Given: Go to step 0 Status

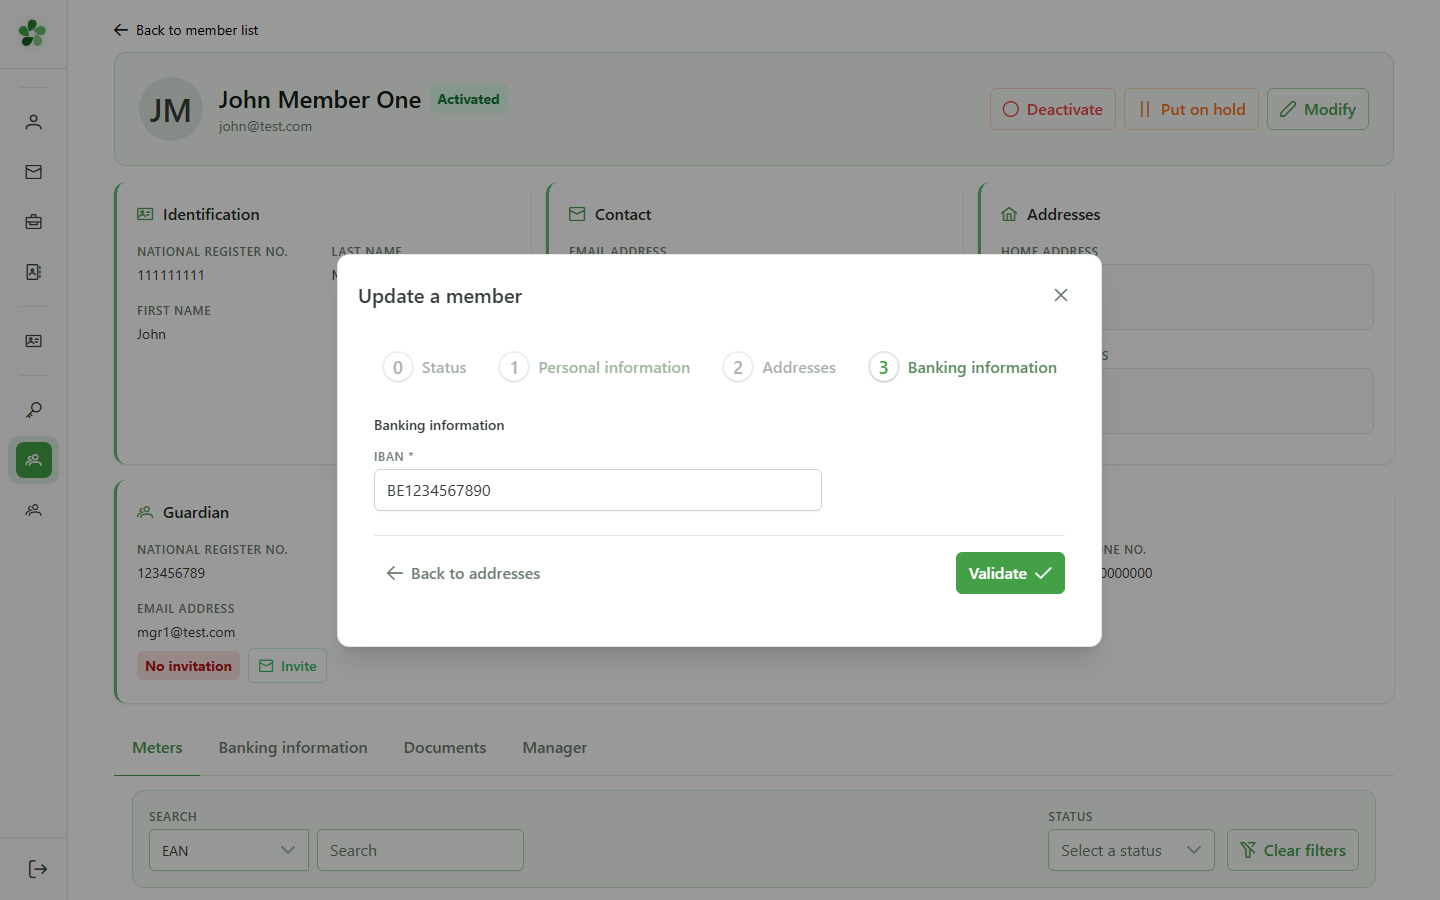Looking at the screenshot, I should [425, 367].
